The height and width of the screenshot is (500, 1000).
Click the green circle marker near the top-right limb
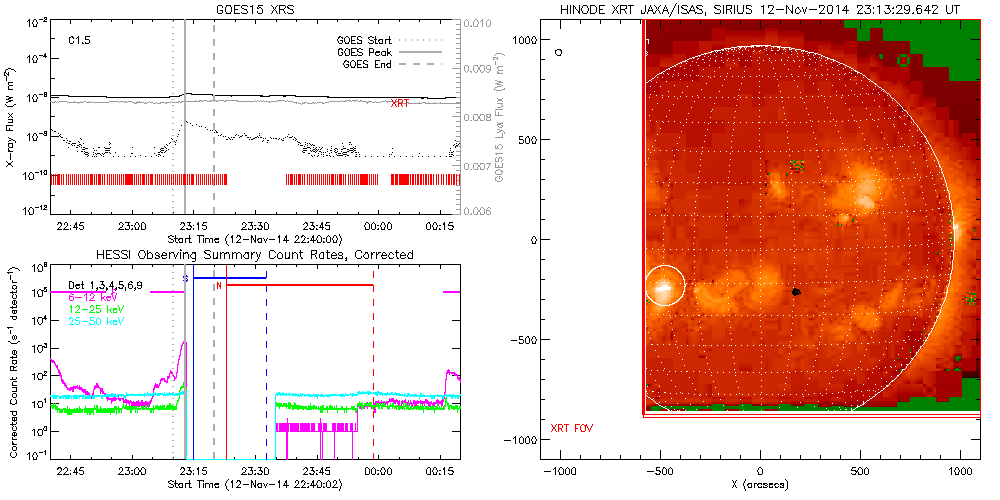tap(904, 61)
